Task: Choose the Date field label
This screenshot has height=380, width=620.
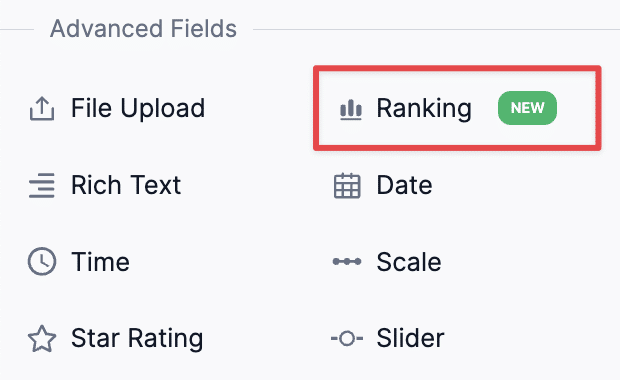Action: click(x=404, y=185)
